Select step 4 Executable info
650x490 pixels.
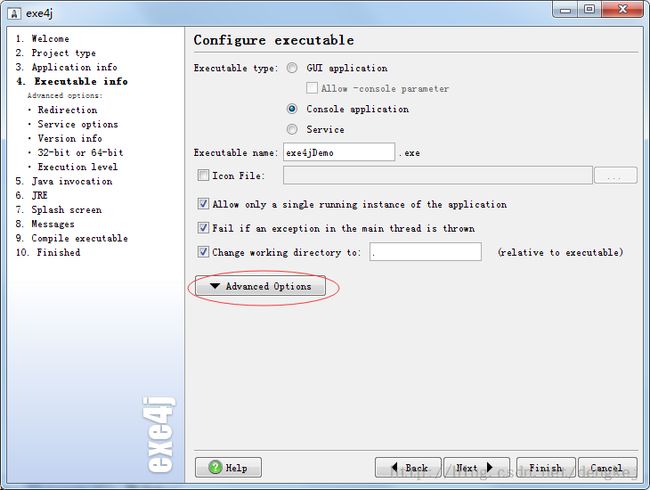pyautogui.click(x=72, y=81)
